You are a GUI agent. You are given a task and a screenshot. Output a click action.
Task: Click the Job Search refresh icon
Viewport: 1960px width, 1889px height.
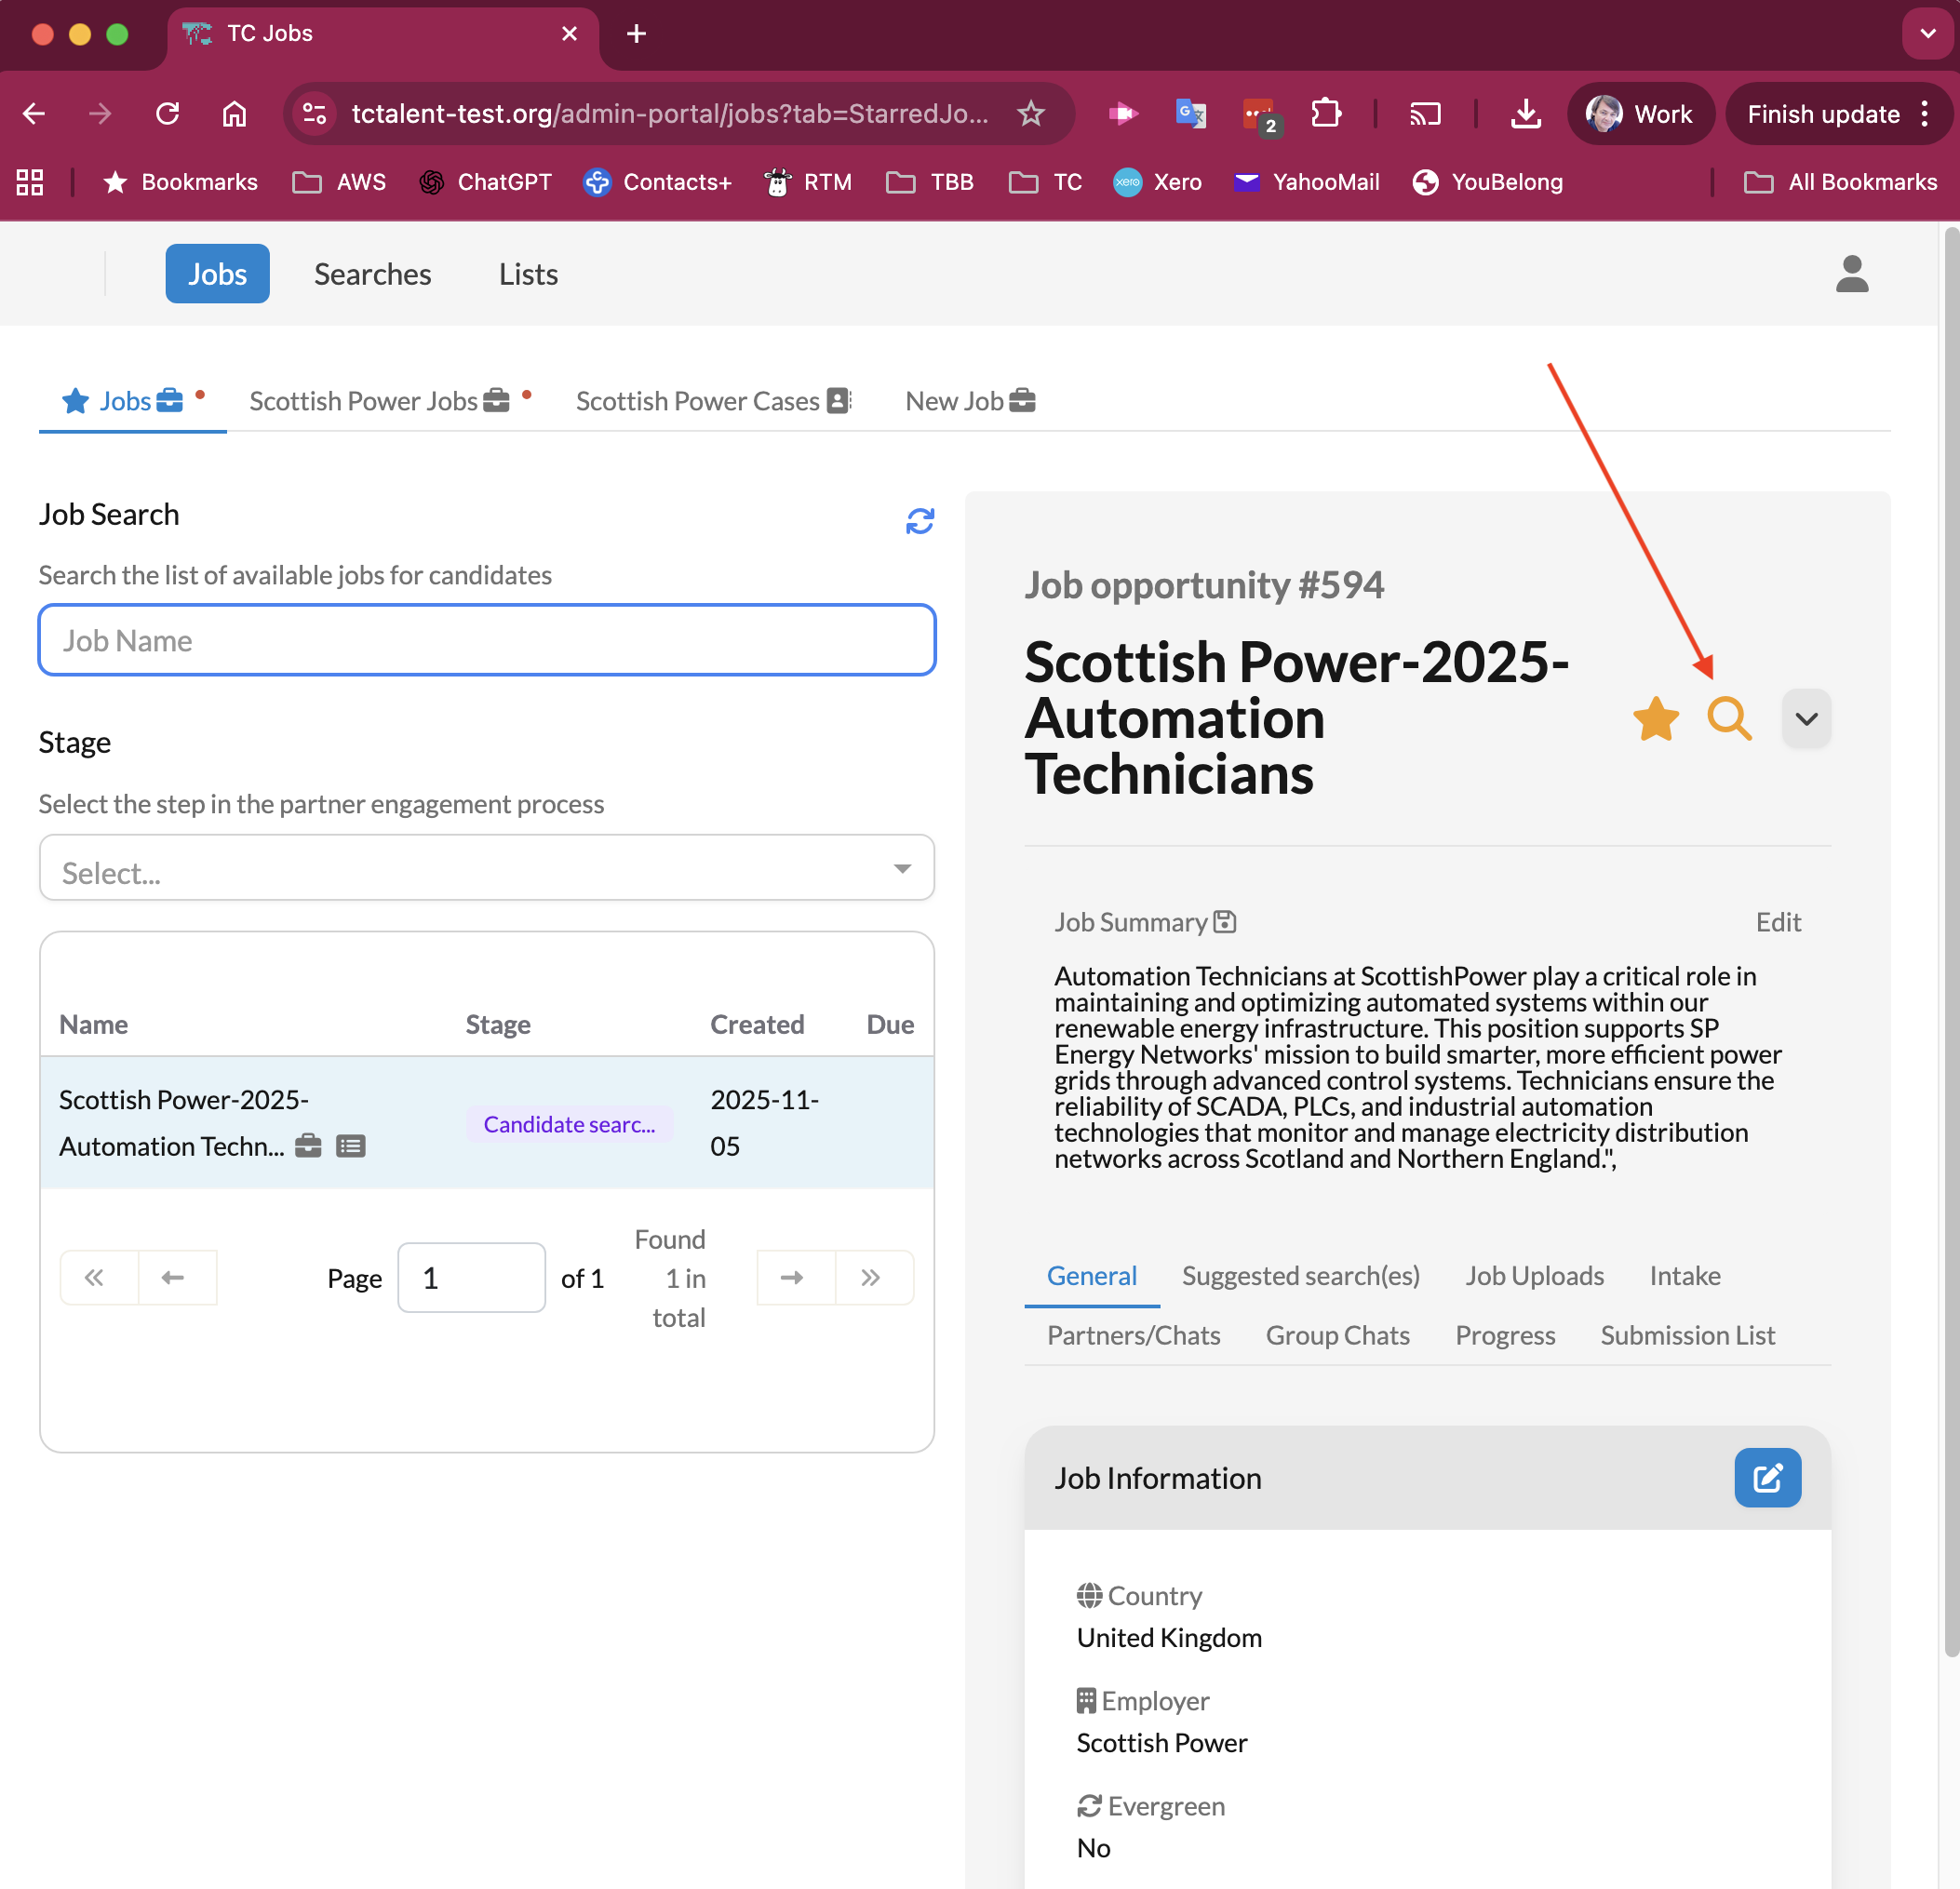coord(919,521)
